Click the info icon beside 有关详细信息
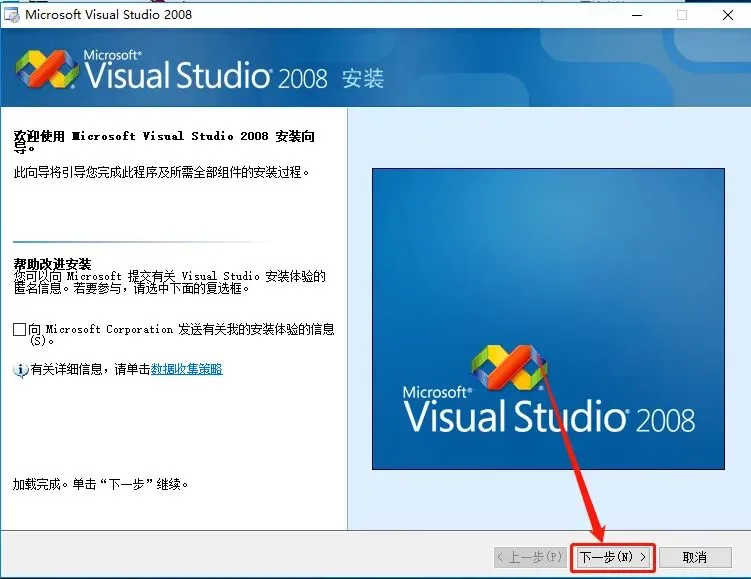751x579 pixels. (x=20, y=370)
